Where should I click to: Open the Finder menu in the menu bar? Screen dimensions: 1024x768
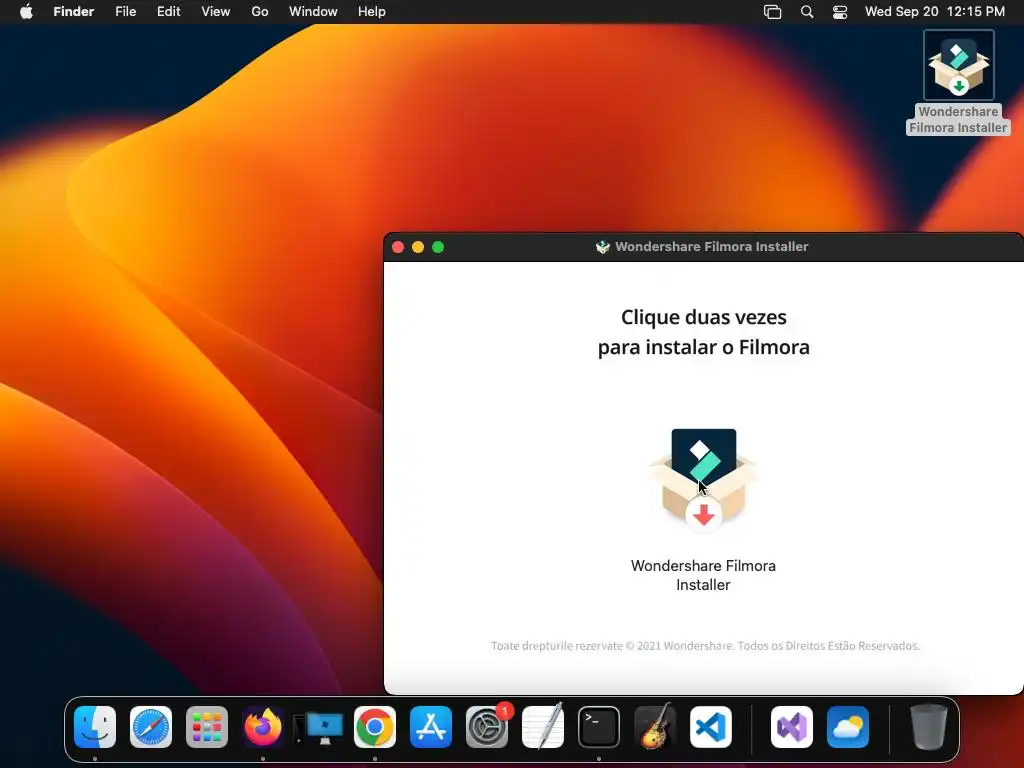point(74,12)
